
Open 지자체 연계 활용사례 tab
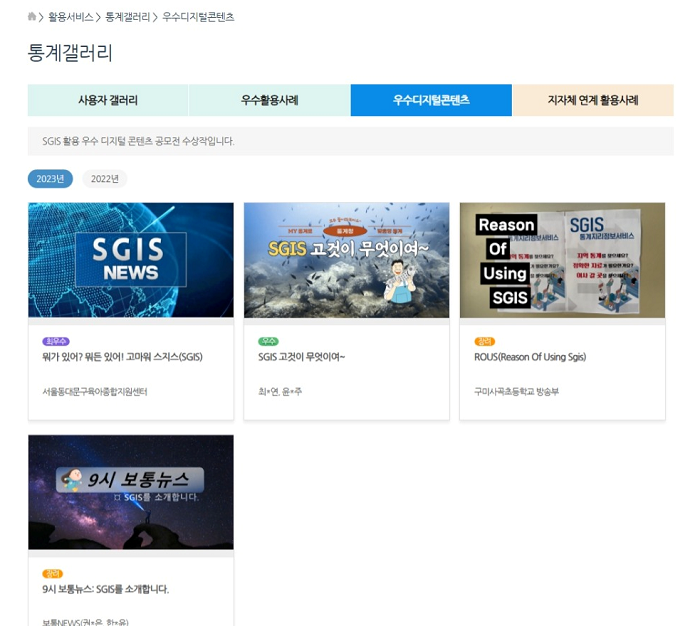593,100
